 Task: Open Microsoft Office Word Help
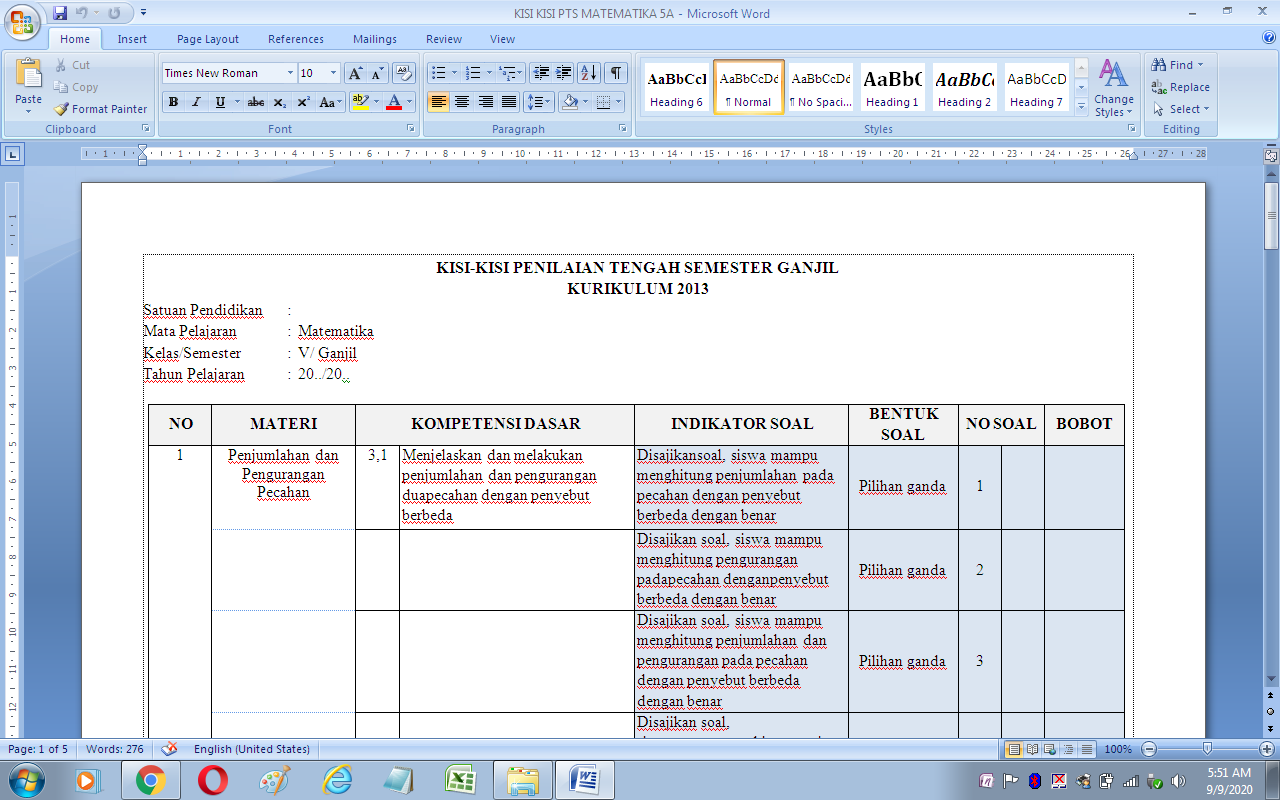(x=1269, y=38)
